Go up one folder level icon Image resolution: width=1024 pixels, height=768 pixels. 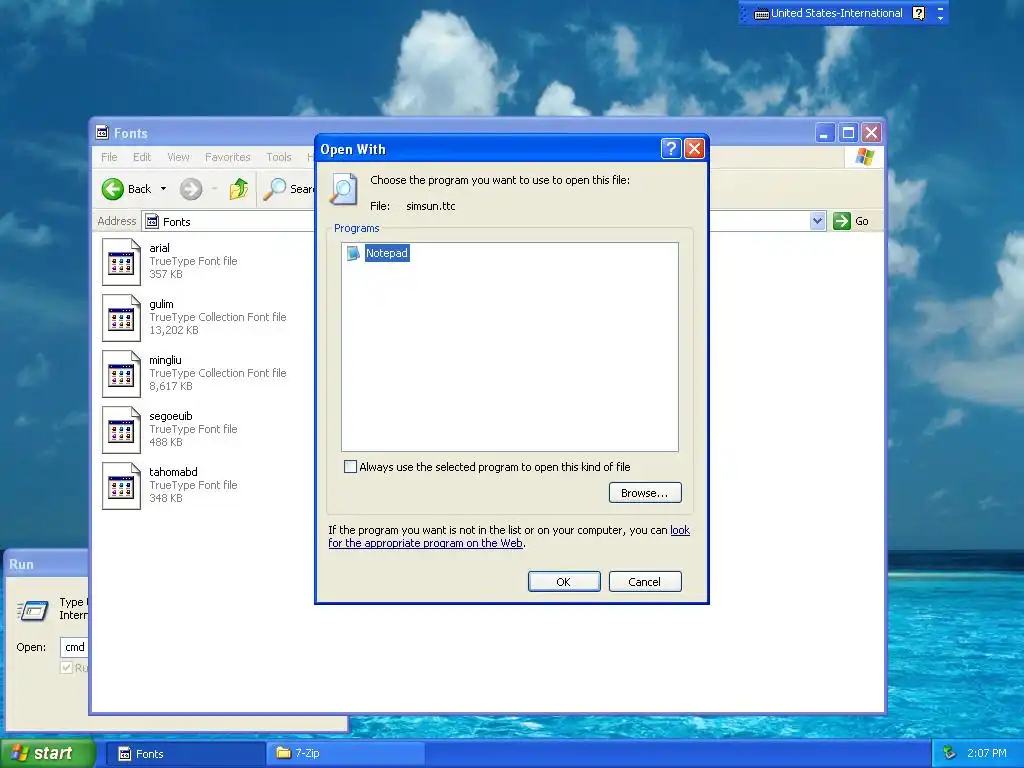pyautogui.click(x=238, y=189)
